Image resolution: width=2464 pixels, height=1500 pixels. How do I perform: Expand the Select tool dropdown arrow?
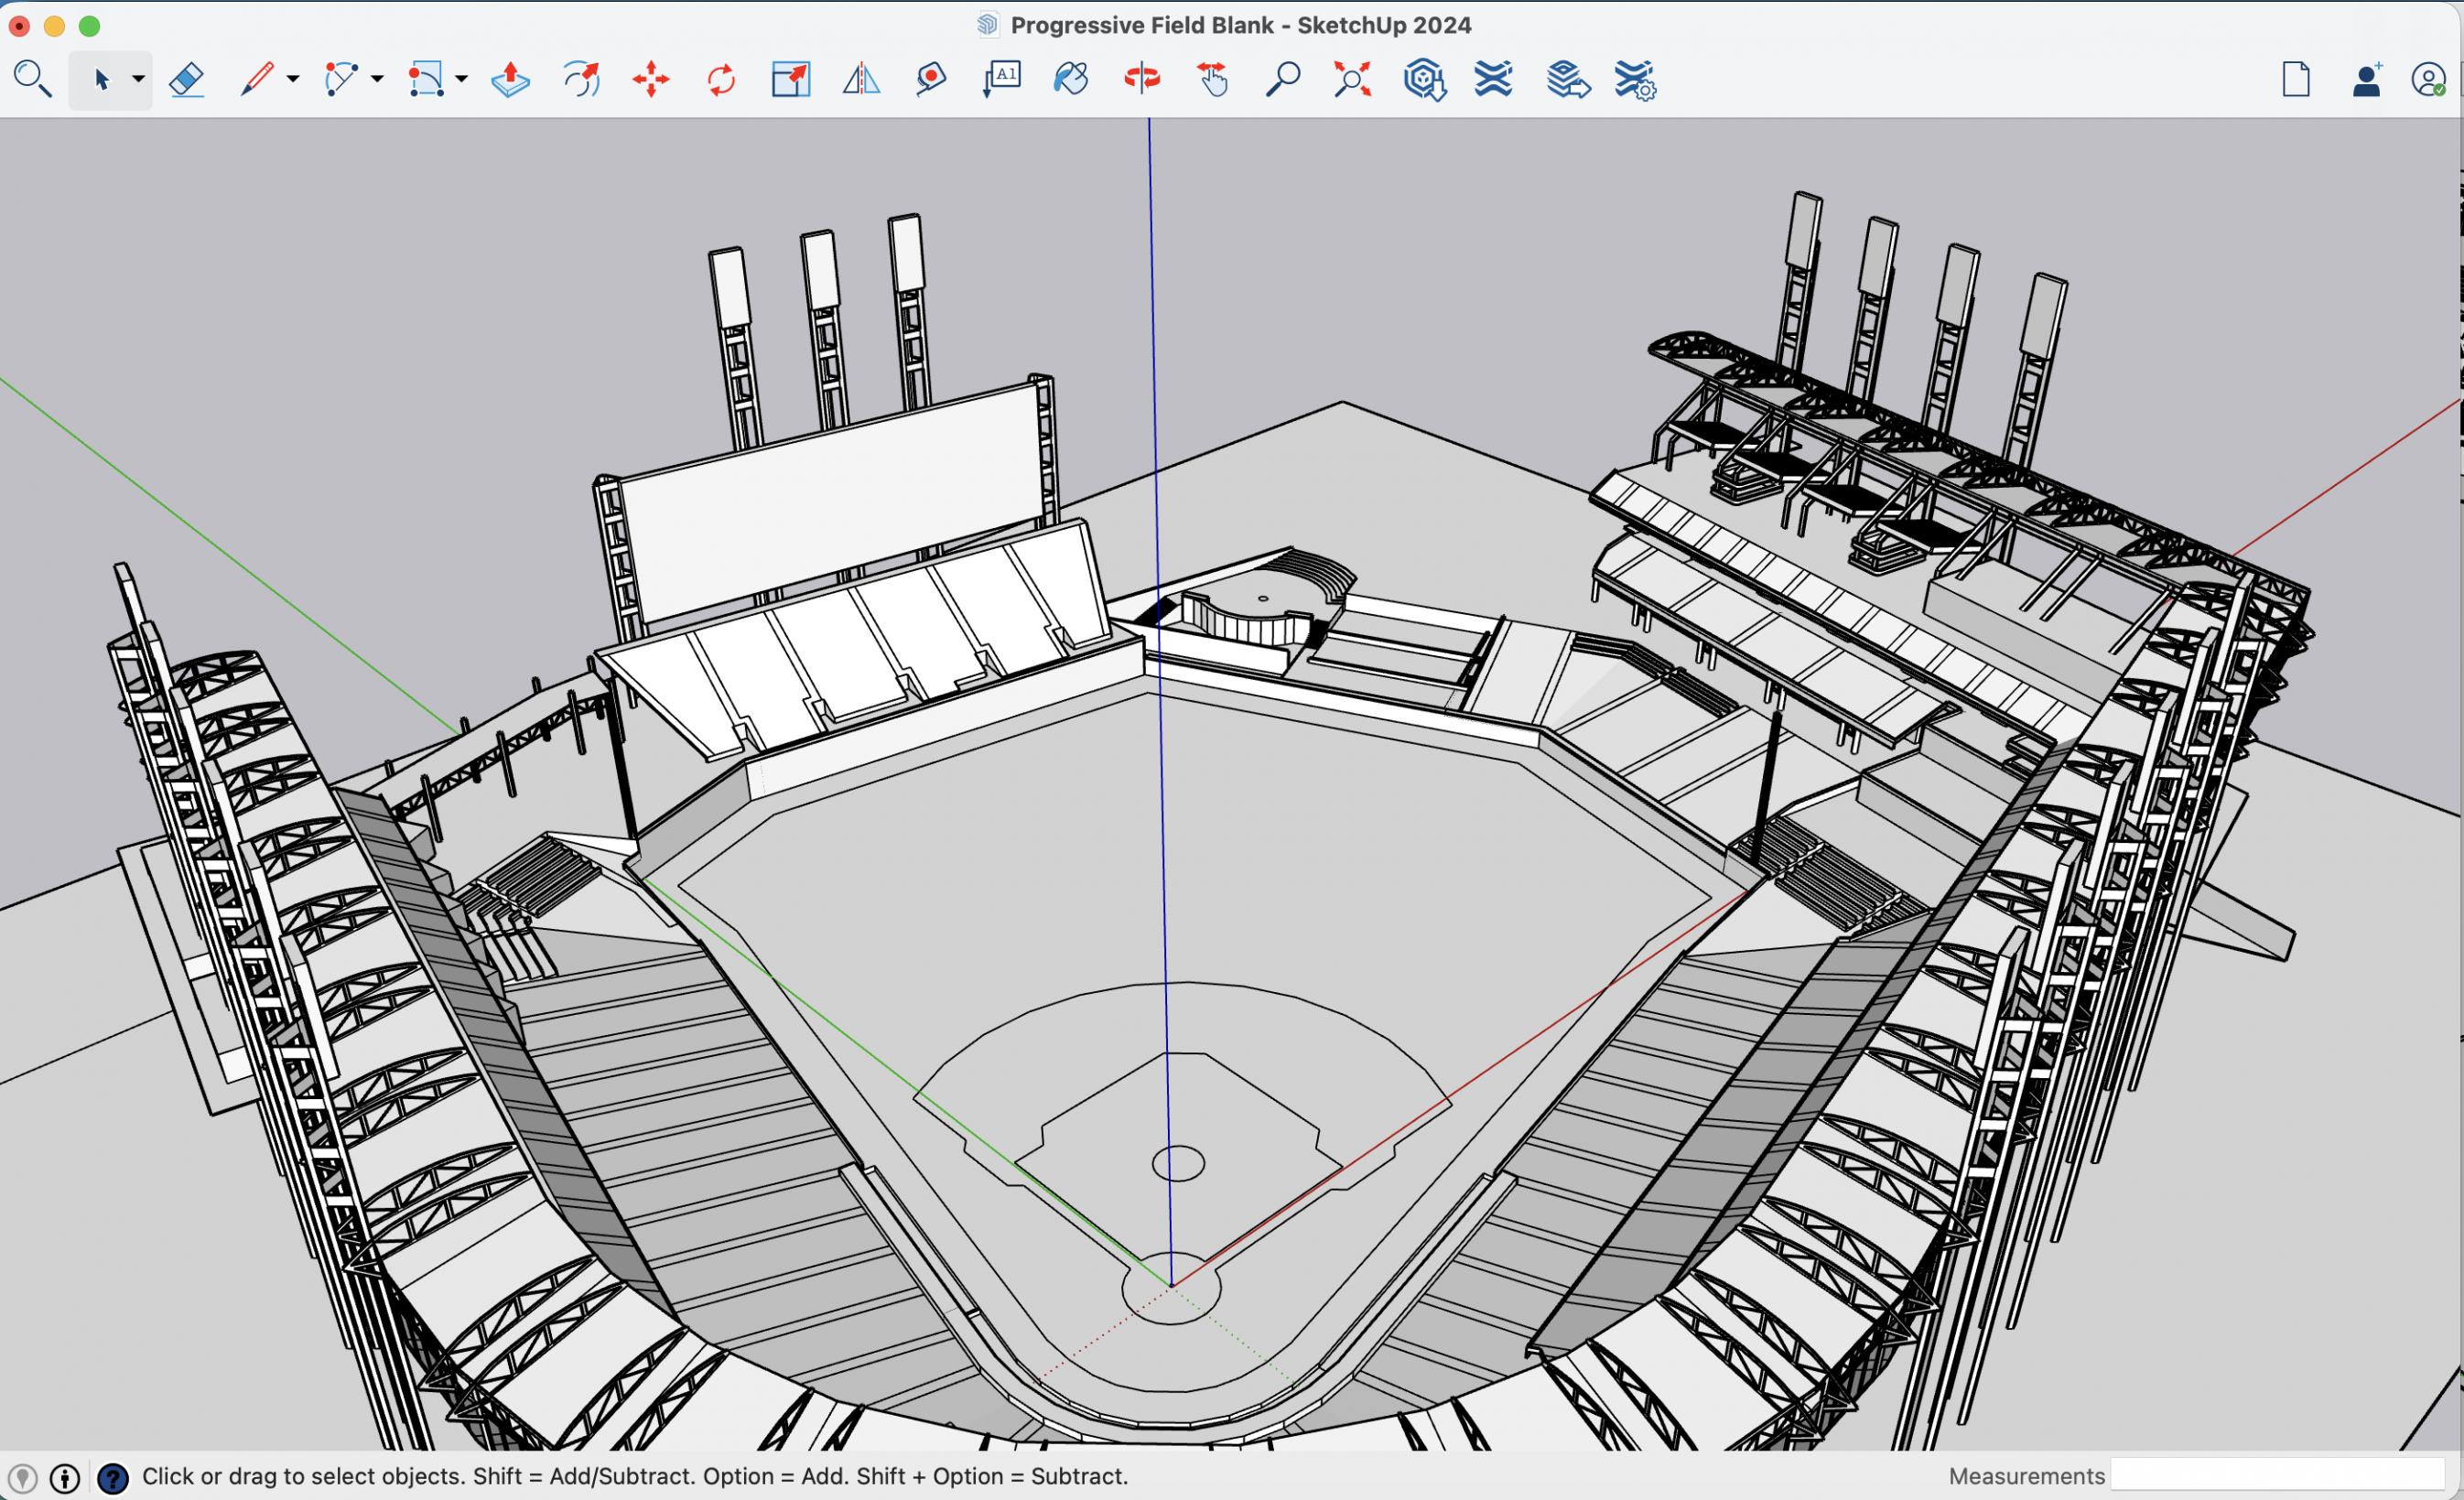point(138,79)
